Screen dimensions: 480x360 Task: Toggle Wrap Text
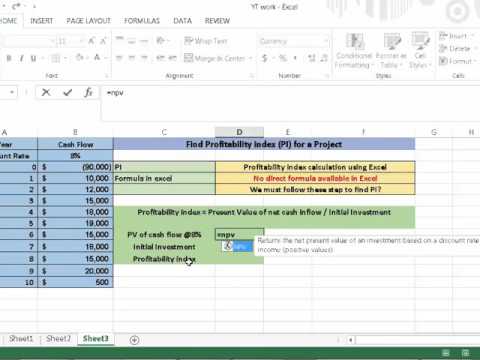pyautogui.click(x=206, y=41)
